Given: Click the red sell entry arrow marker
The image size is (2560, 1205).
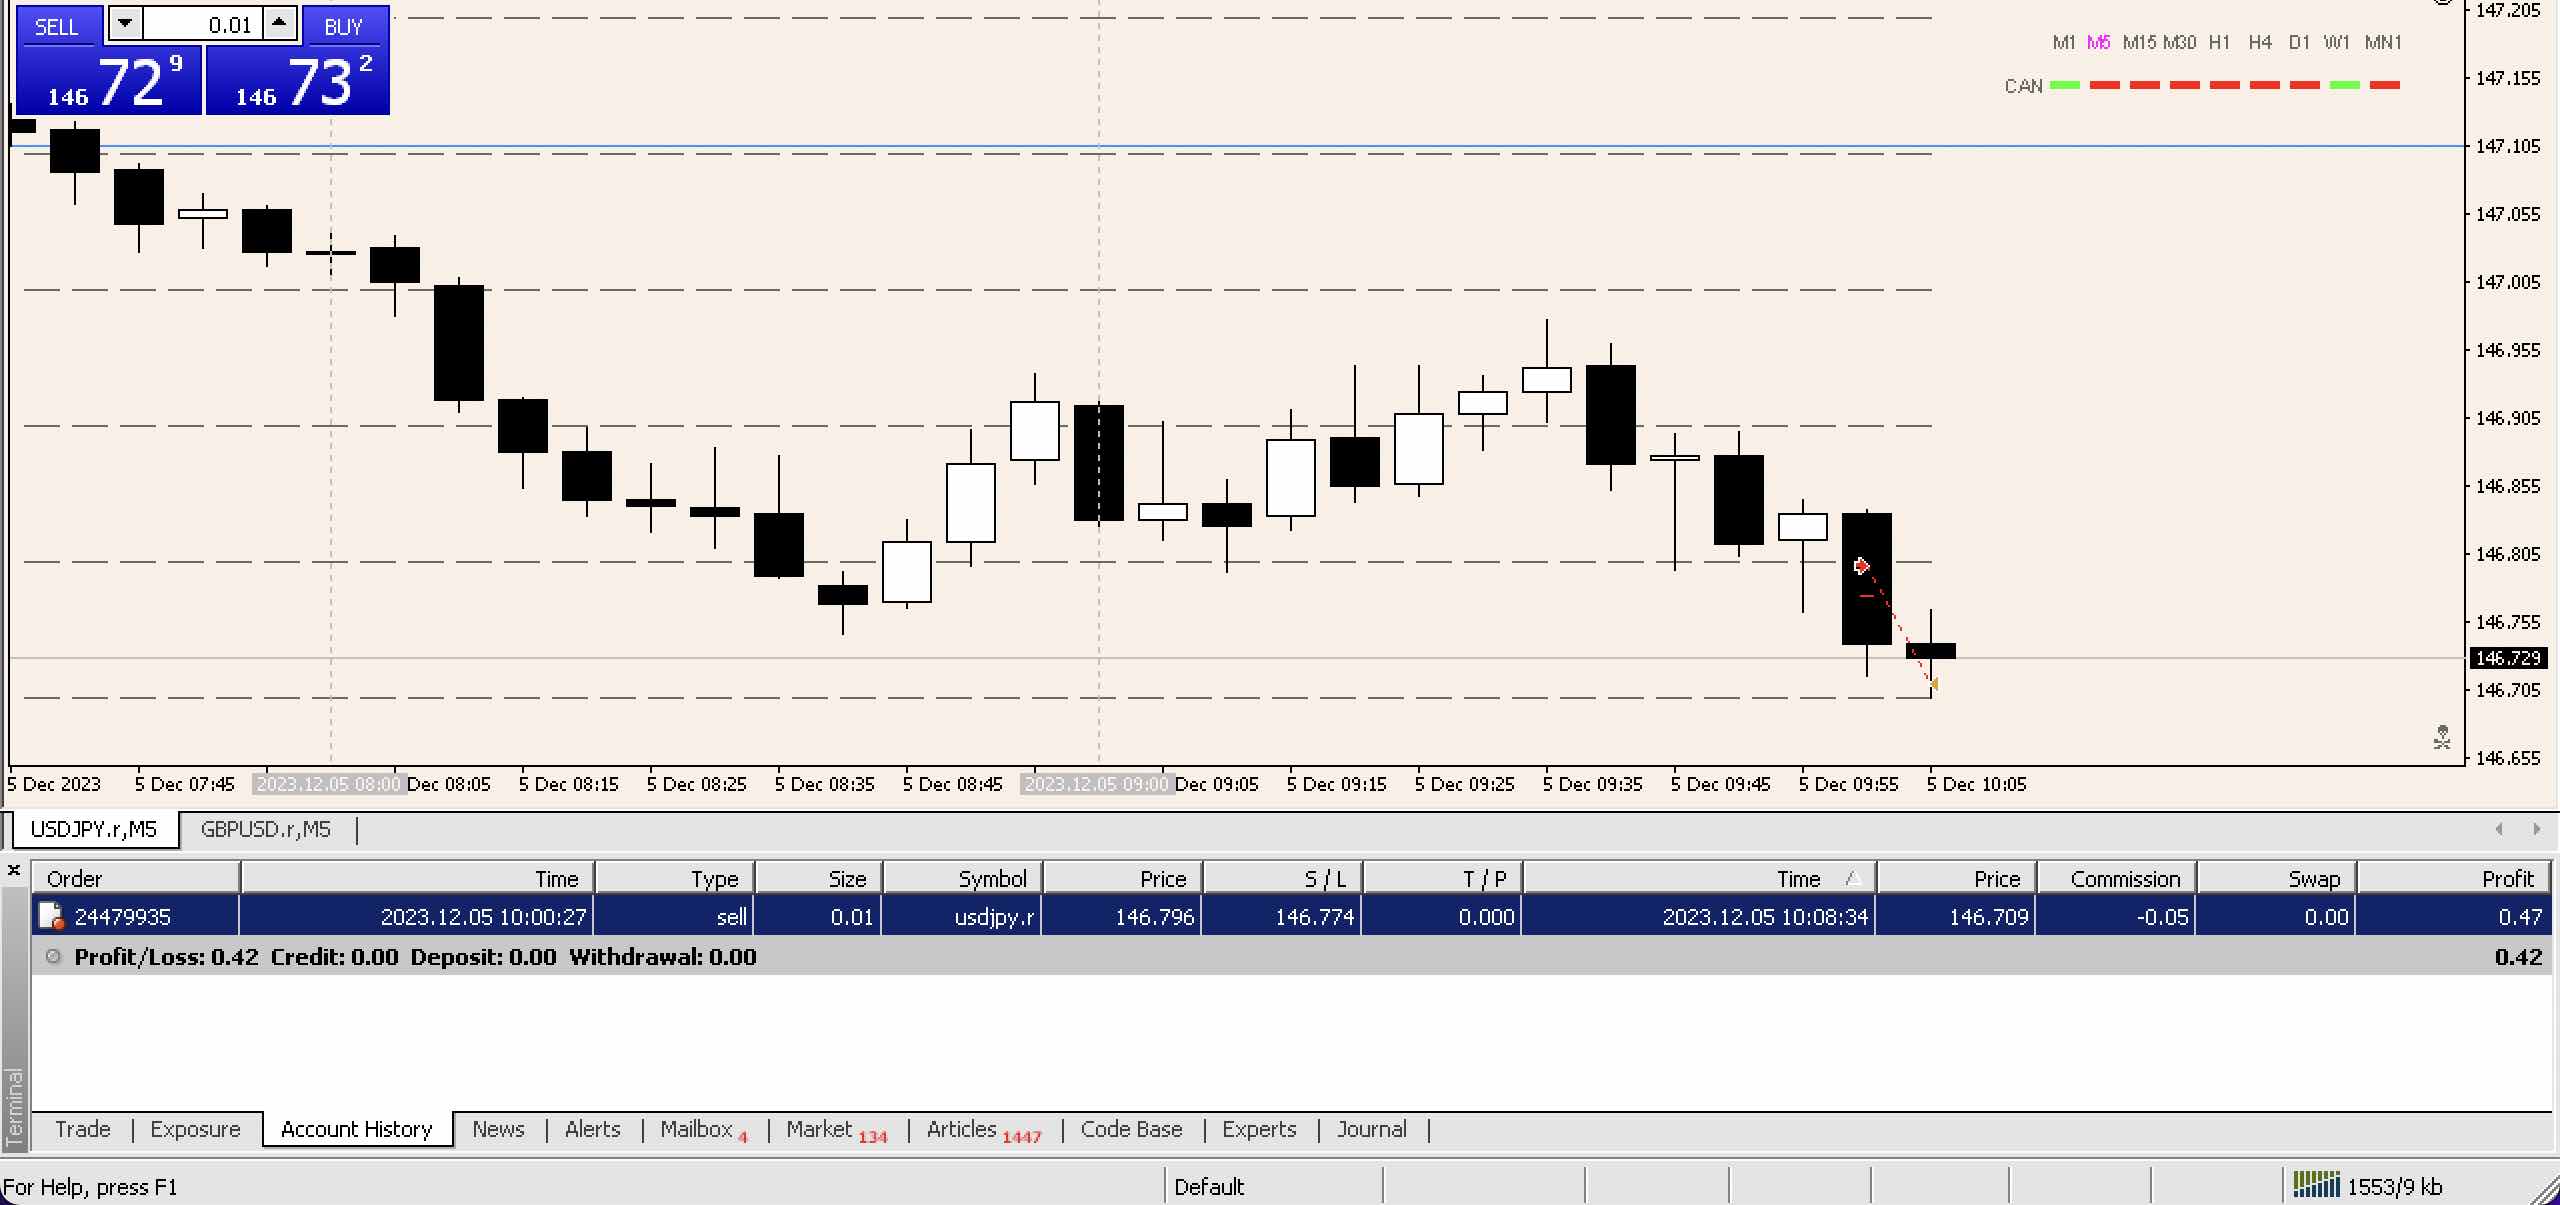Looking at the screenshot, I should 1861,567.
